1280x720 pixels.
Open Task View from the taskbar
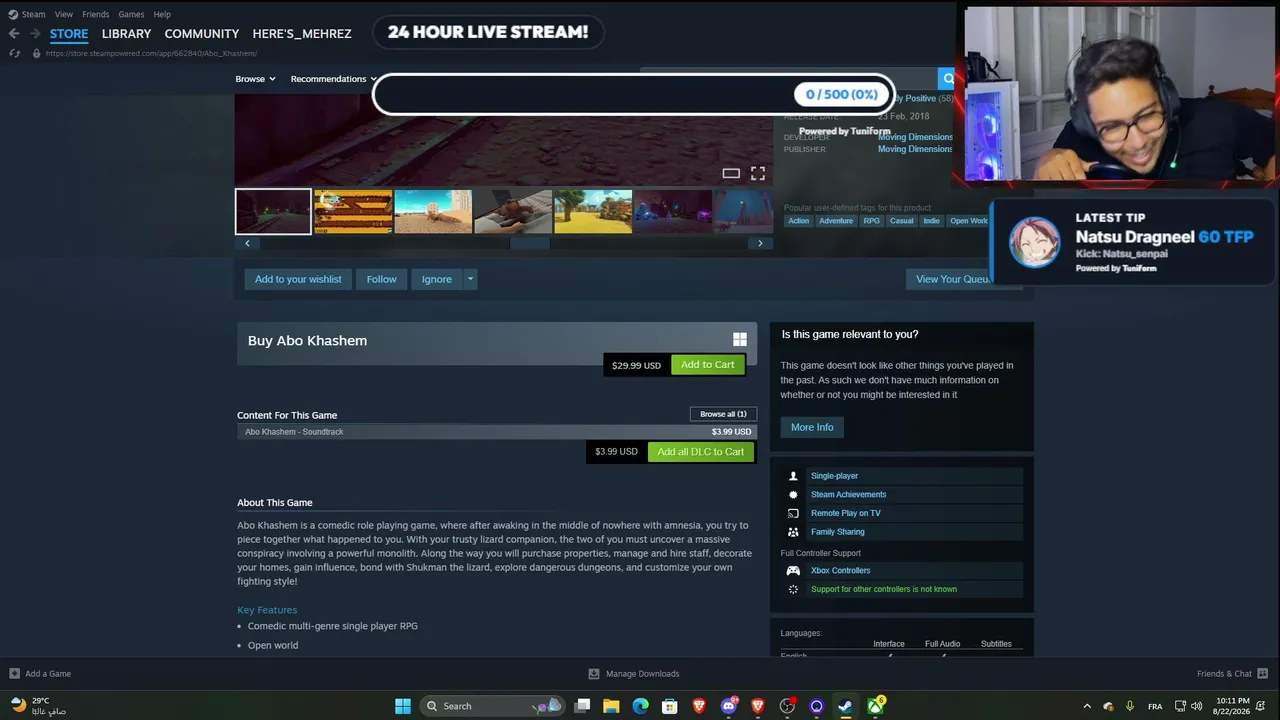(582, 706)
